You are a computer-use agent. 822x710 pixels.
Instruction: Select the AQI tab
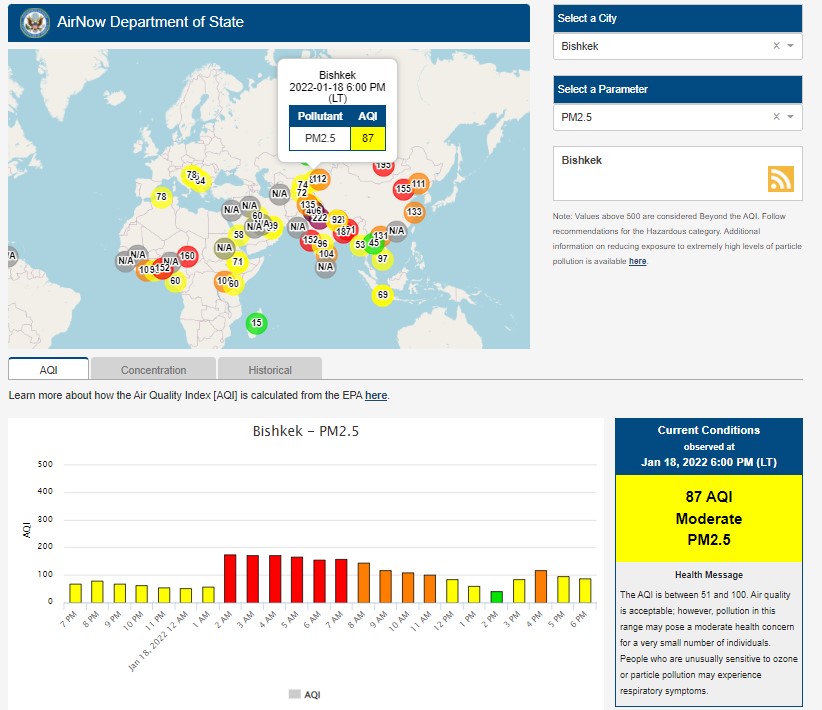click(48, 369)
